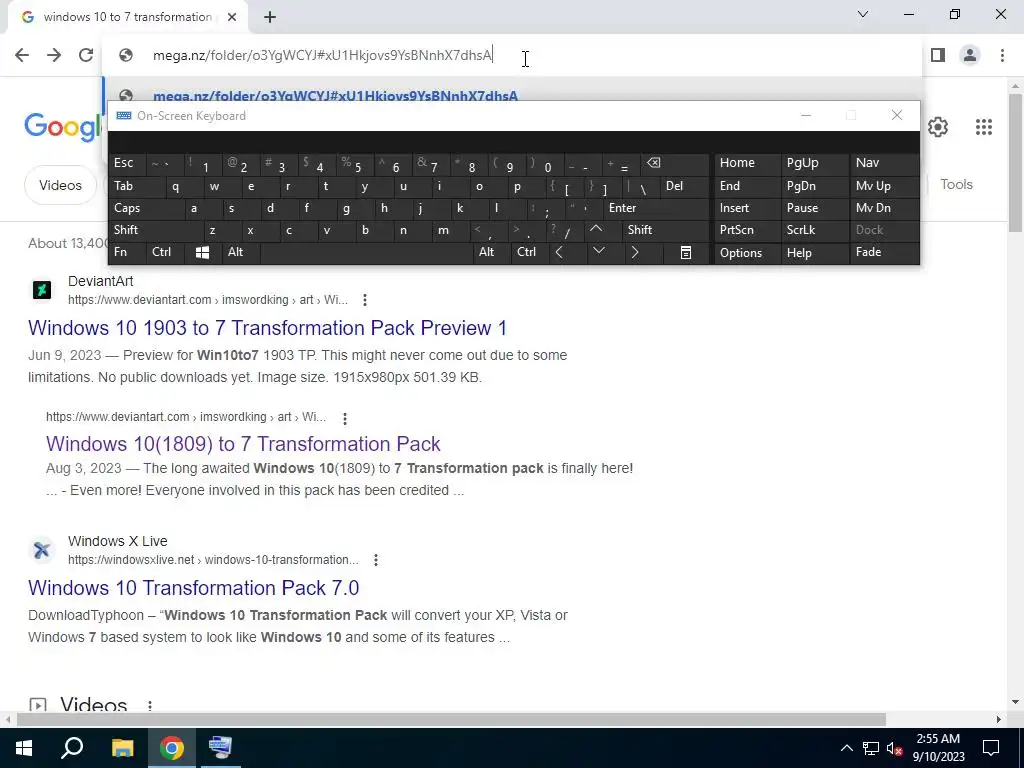Click the Chrome back arrow
1024x768 pixels.
tap(22, 55)
